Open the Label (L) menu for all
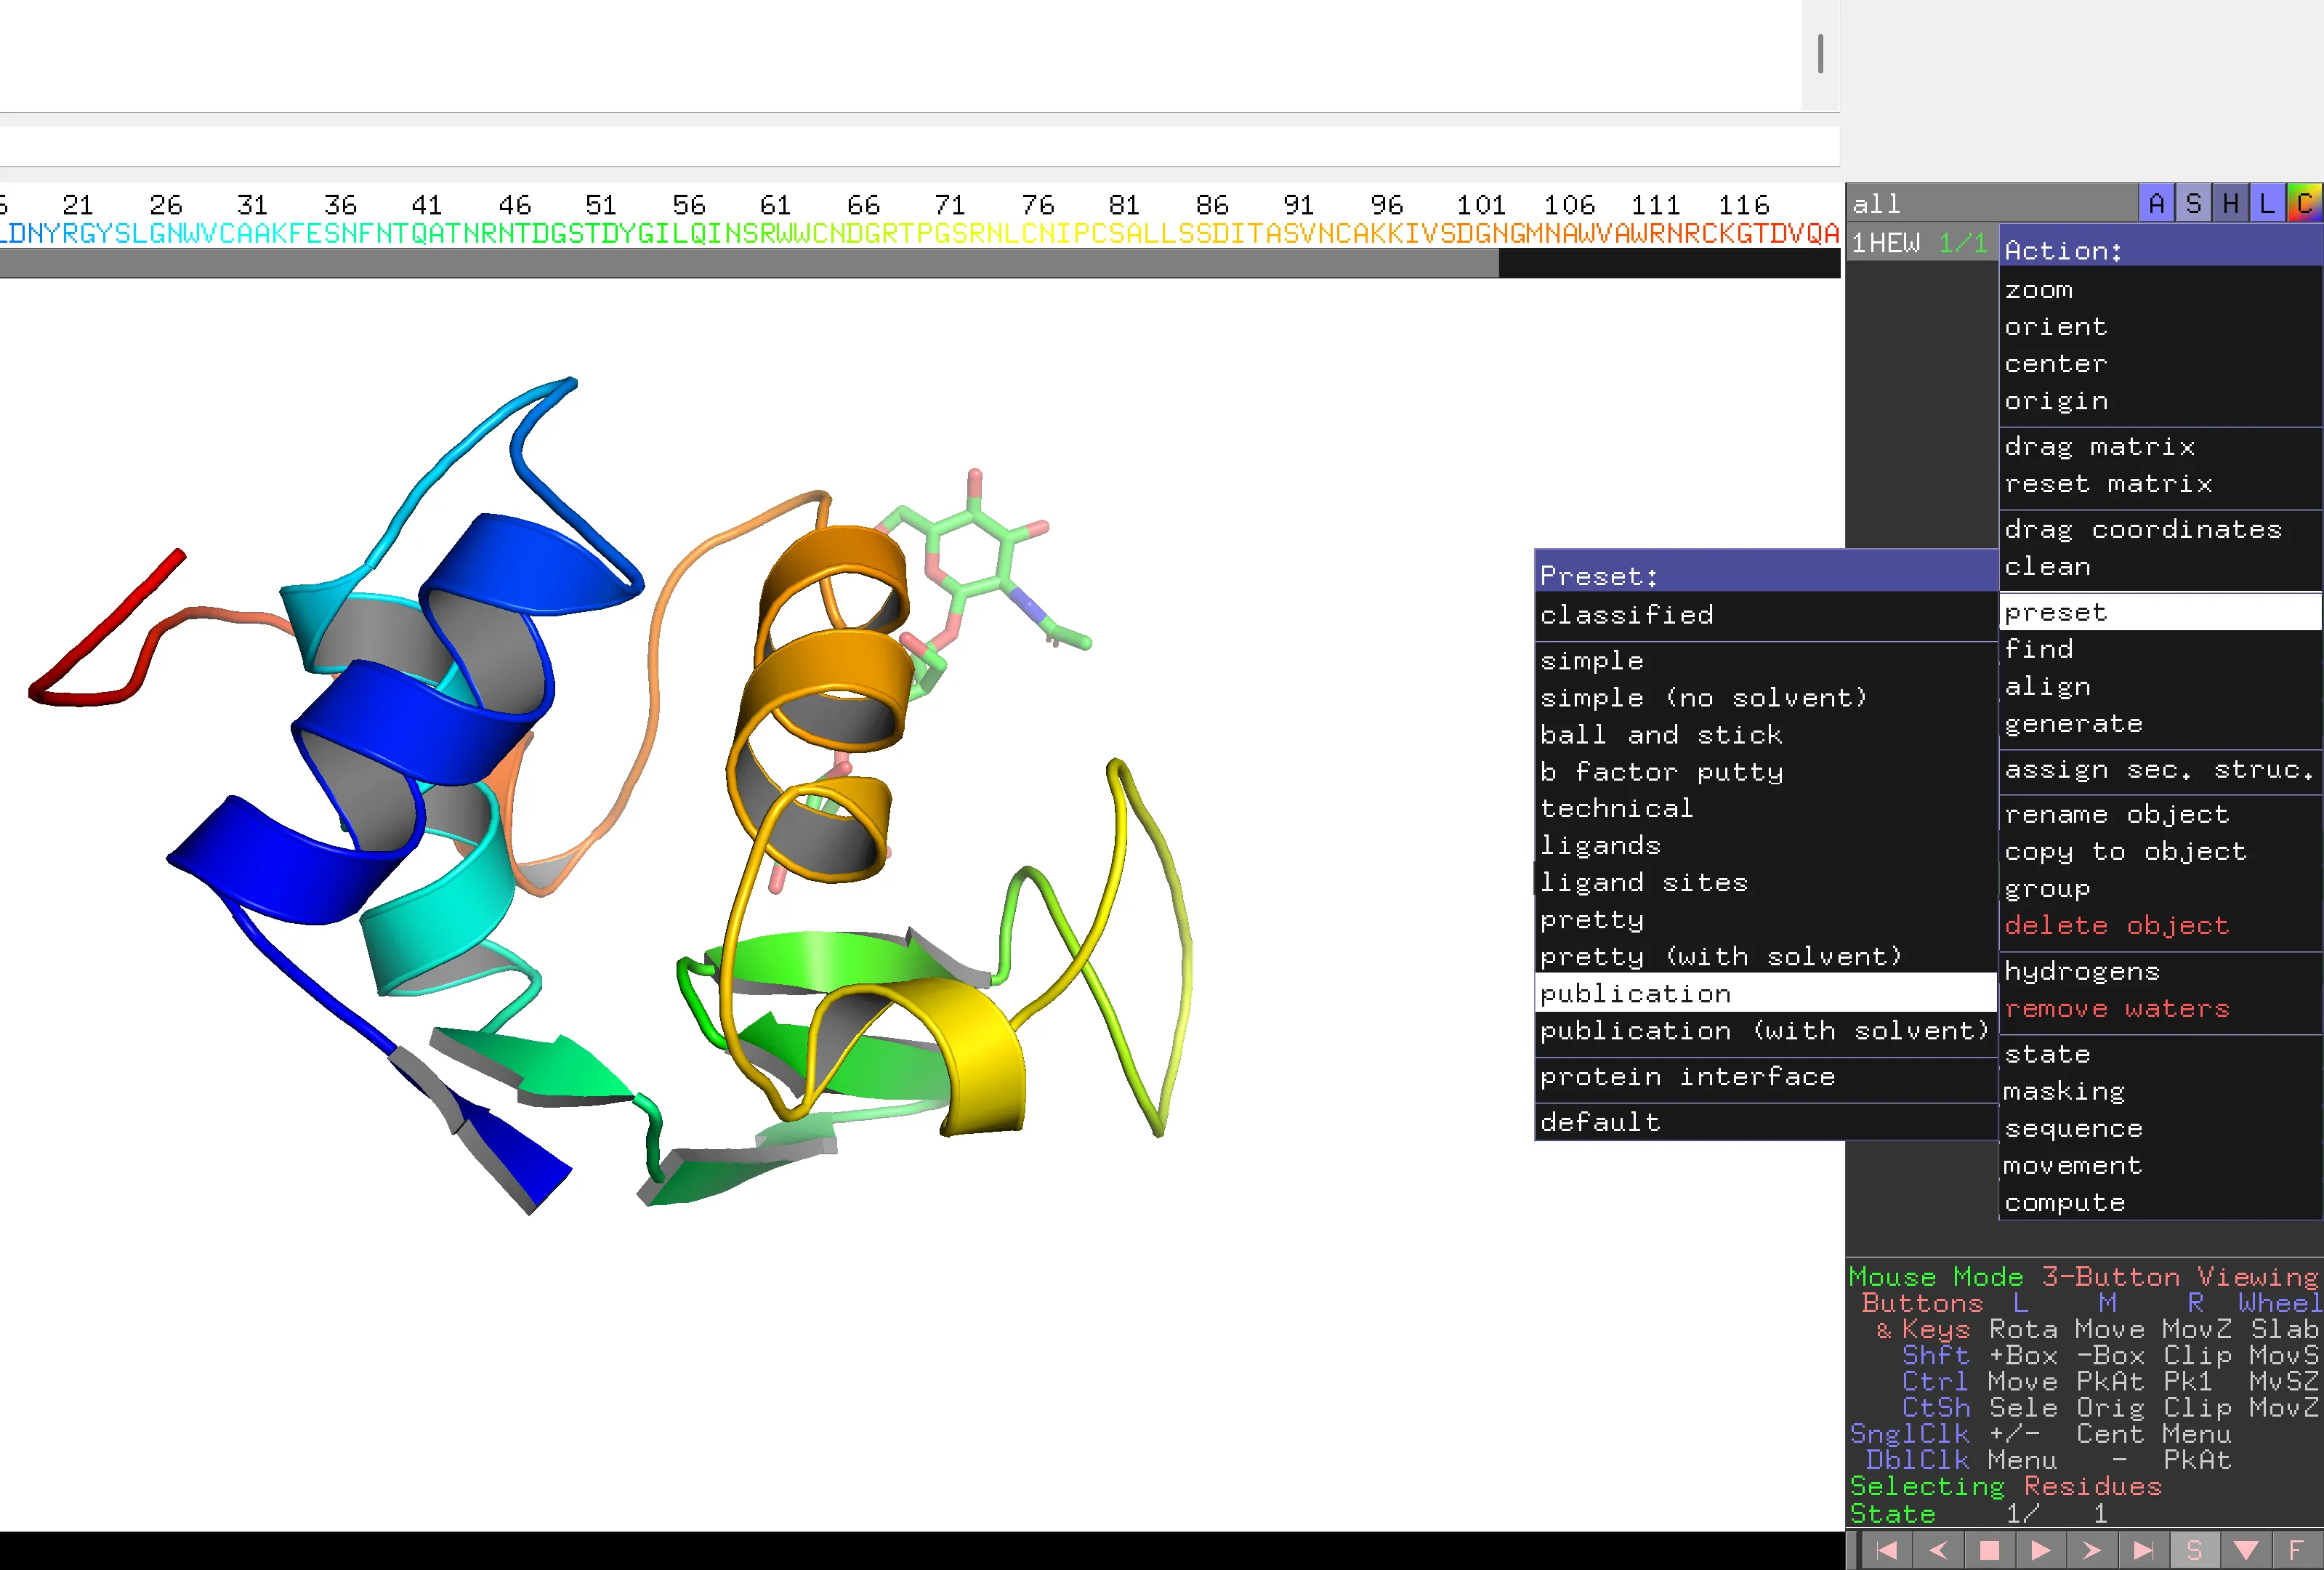This screenshot has height=1570, width=2324. pos(2267,204)
